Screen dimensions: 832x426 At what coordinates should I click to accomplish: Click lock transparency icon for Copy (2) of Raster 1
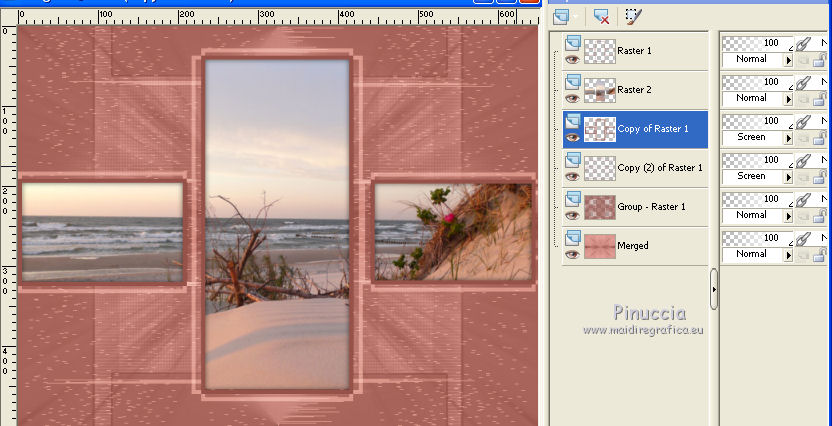coord(820,177)
